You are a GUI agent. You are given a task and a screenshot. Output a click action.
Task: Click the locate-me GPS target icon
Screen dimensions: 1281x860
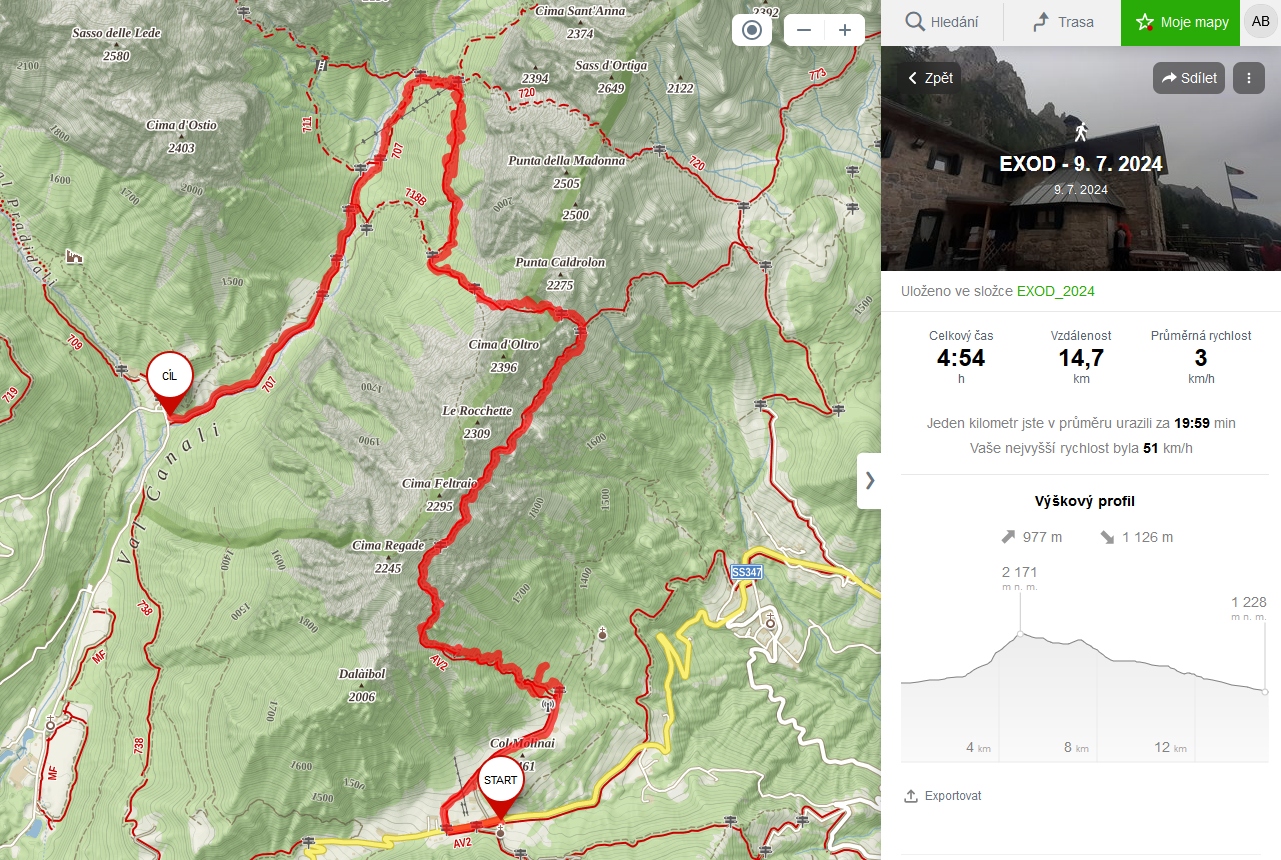pos(752,30)
